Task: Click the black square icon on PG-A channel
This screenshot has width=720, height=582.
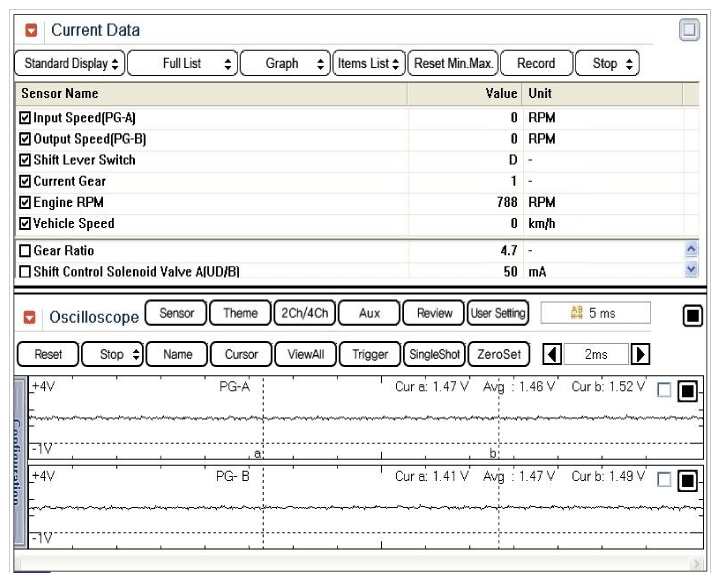Action: pyautogui.click(x=687, y=391)
